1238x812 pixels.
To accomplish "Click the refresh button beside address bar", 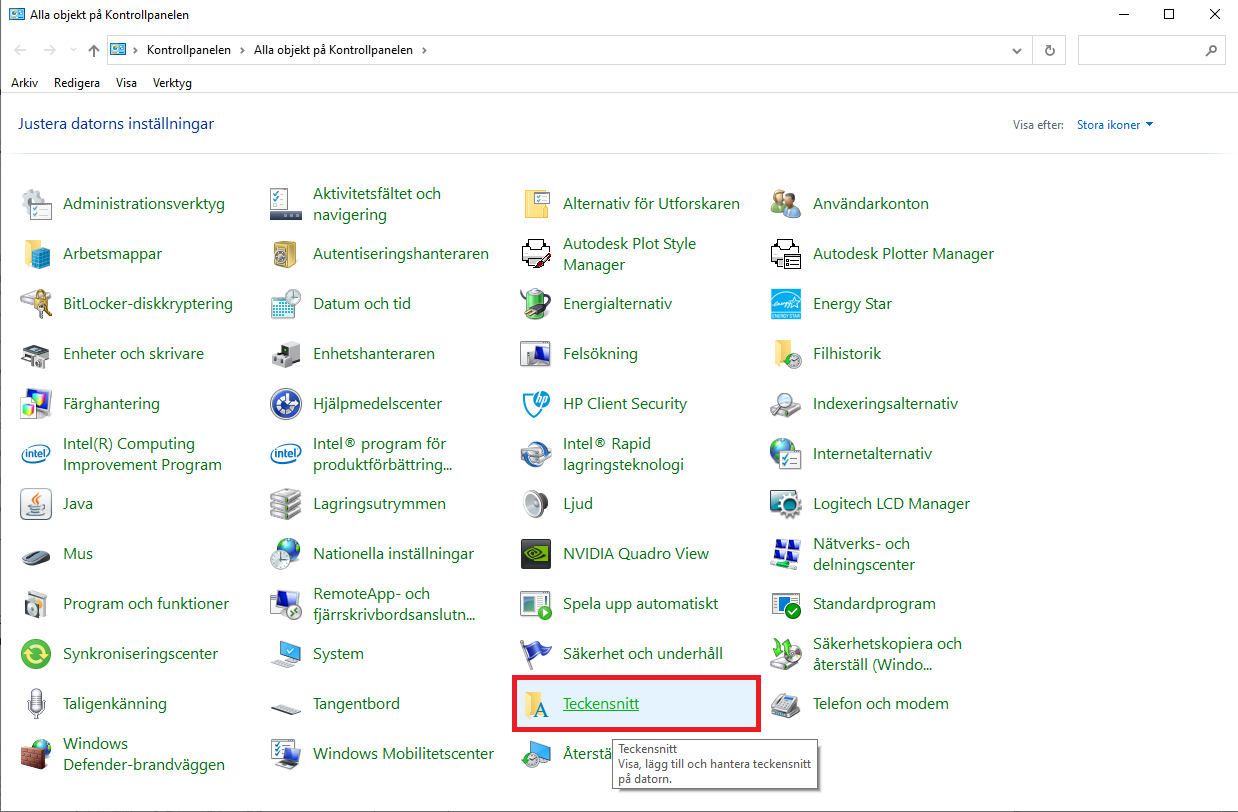I will (1049, 50).
